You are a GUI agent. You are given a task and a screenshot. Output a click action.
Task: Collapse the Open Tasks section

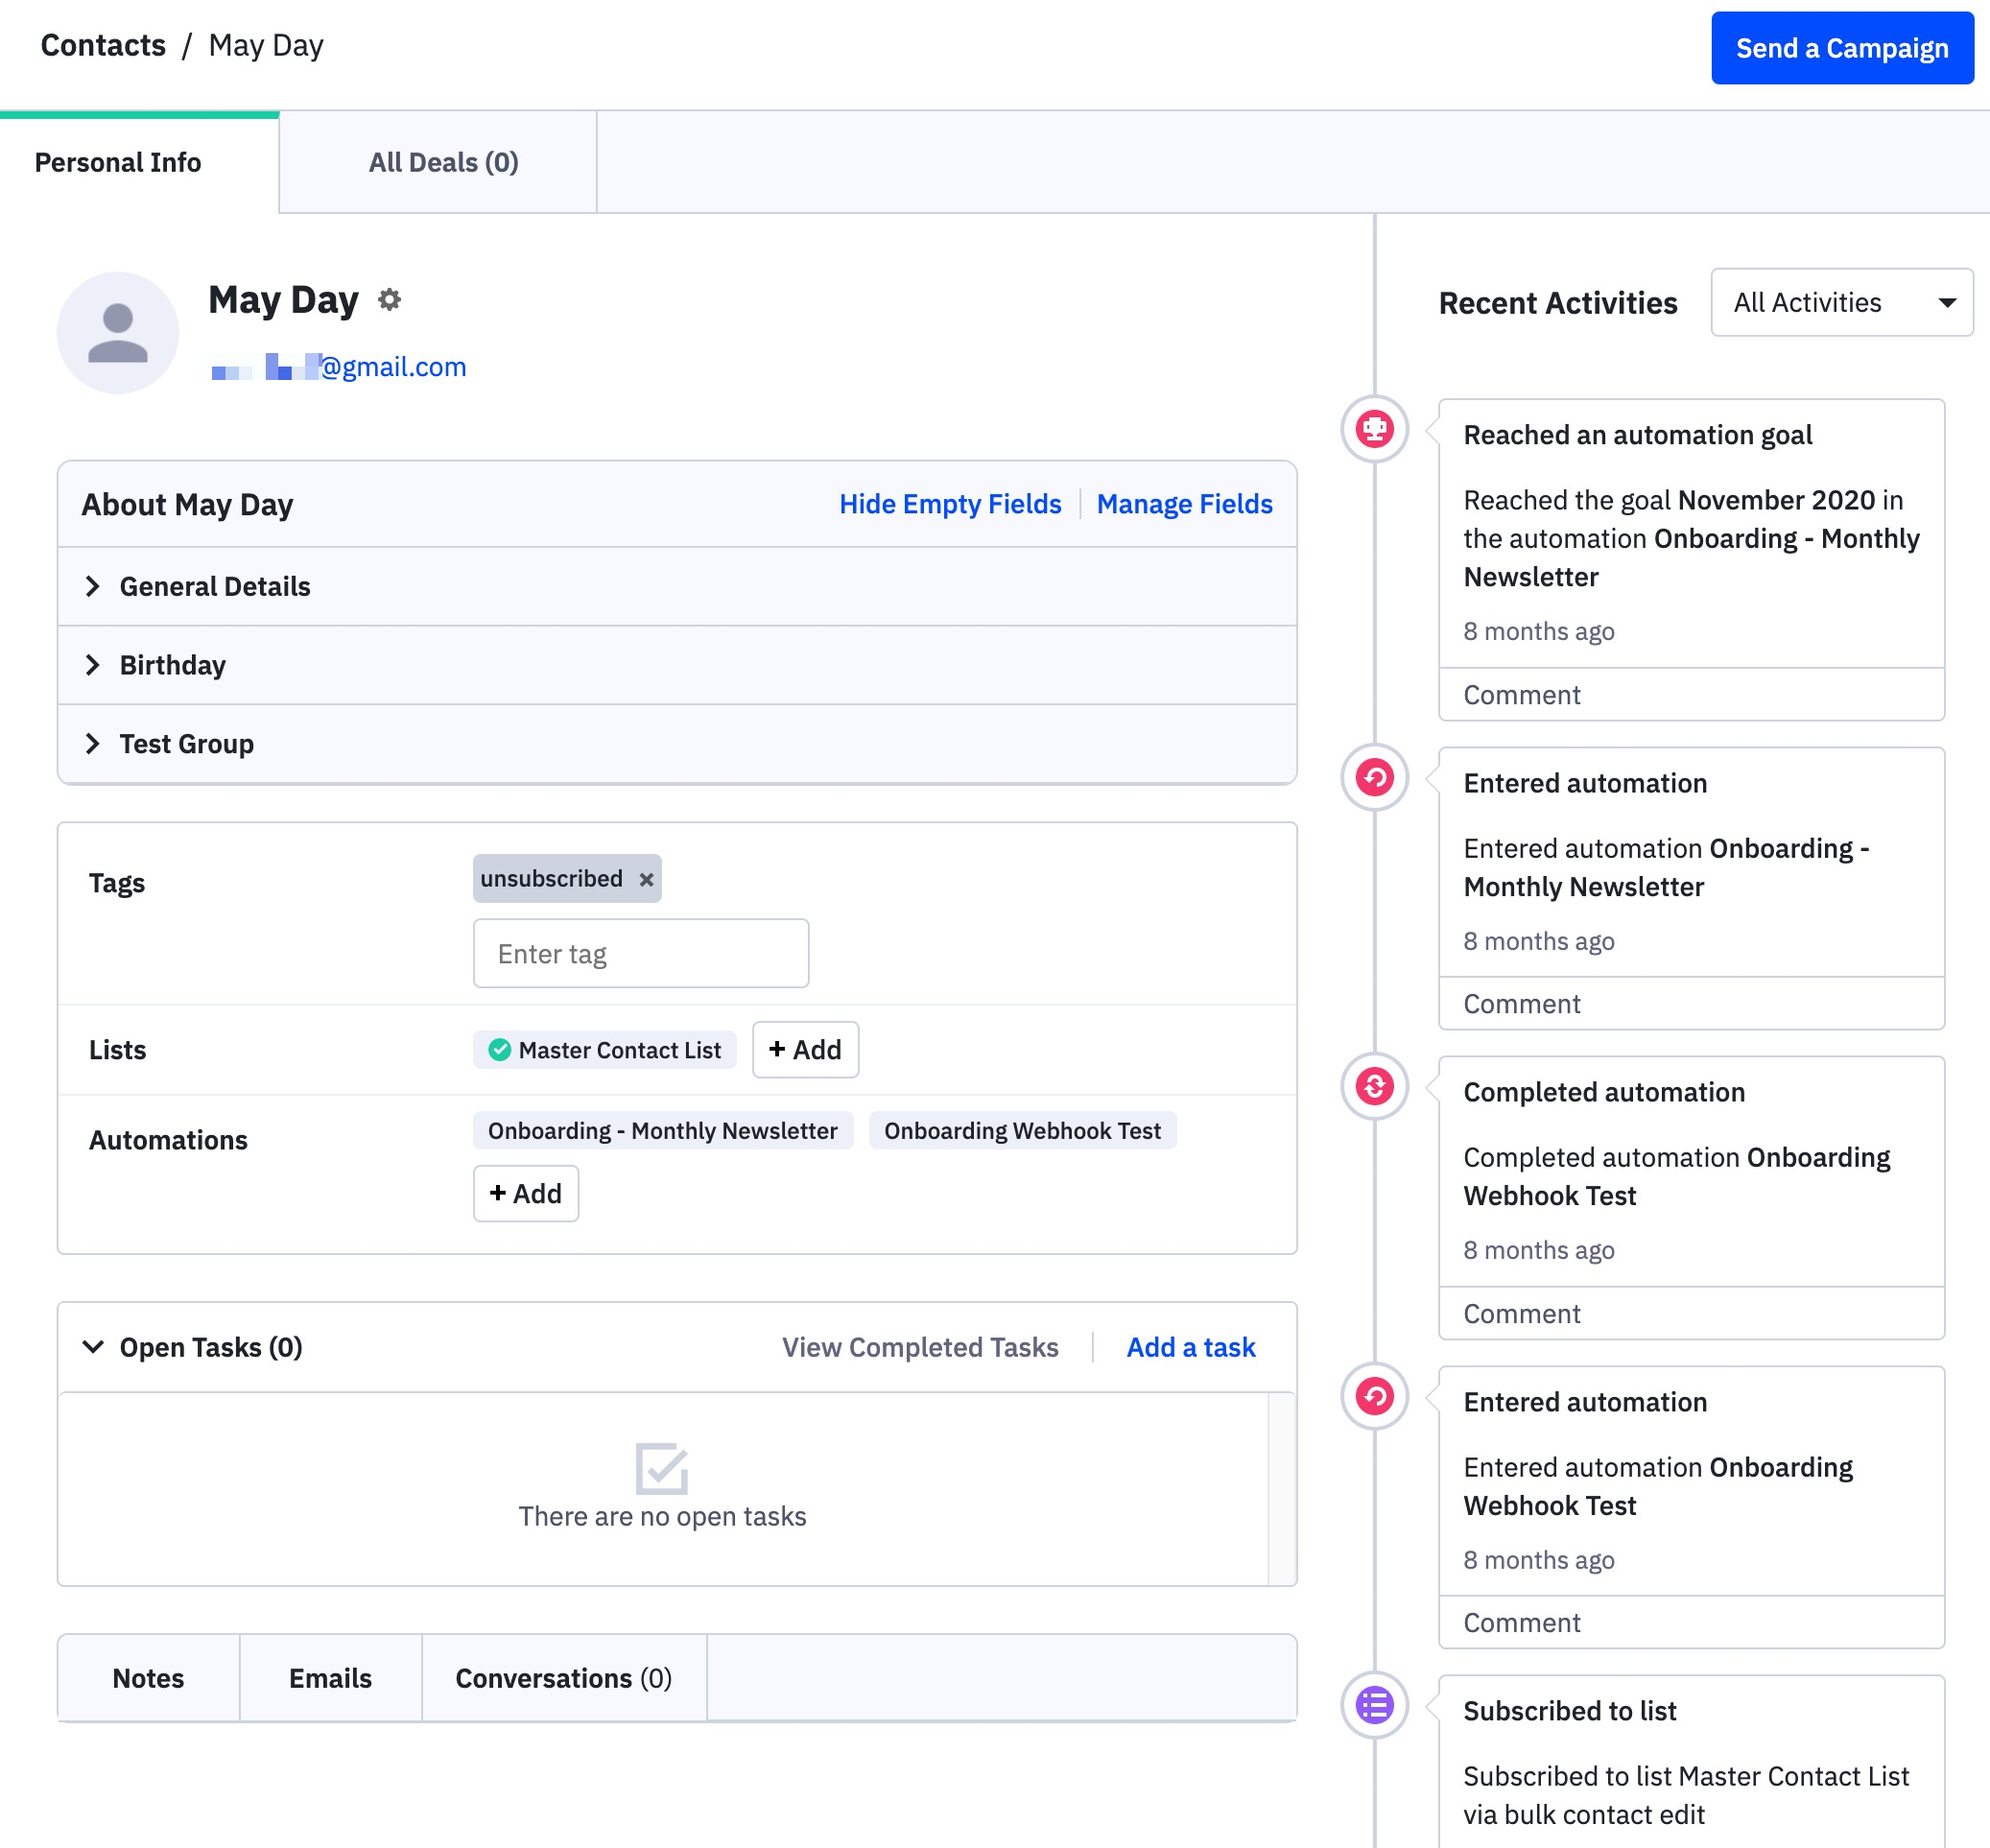pos(93,1347)
